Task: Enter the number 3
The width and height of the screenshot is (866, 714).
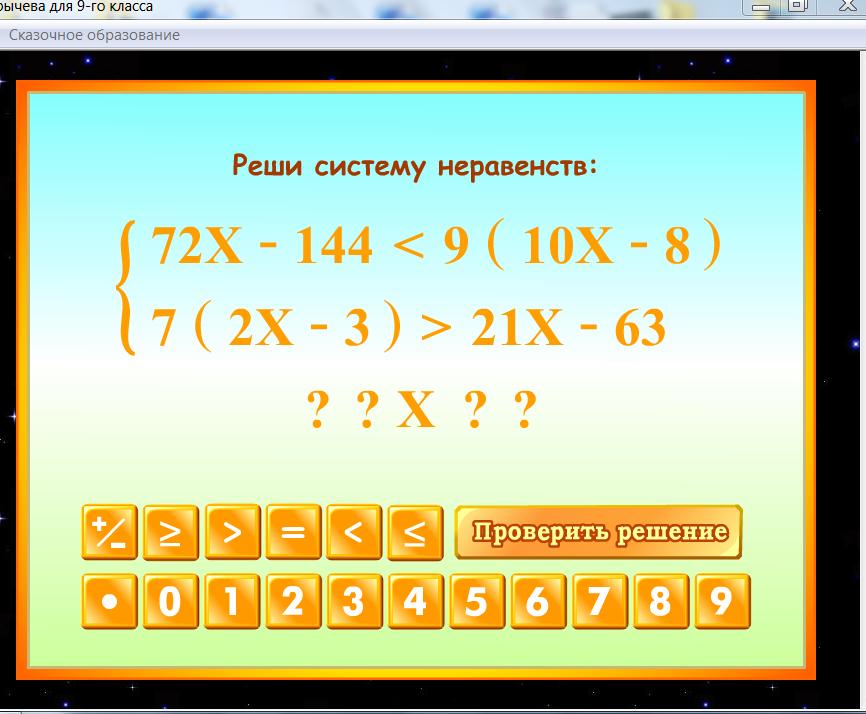Action: click(x=354, y=601)
